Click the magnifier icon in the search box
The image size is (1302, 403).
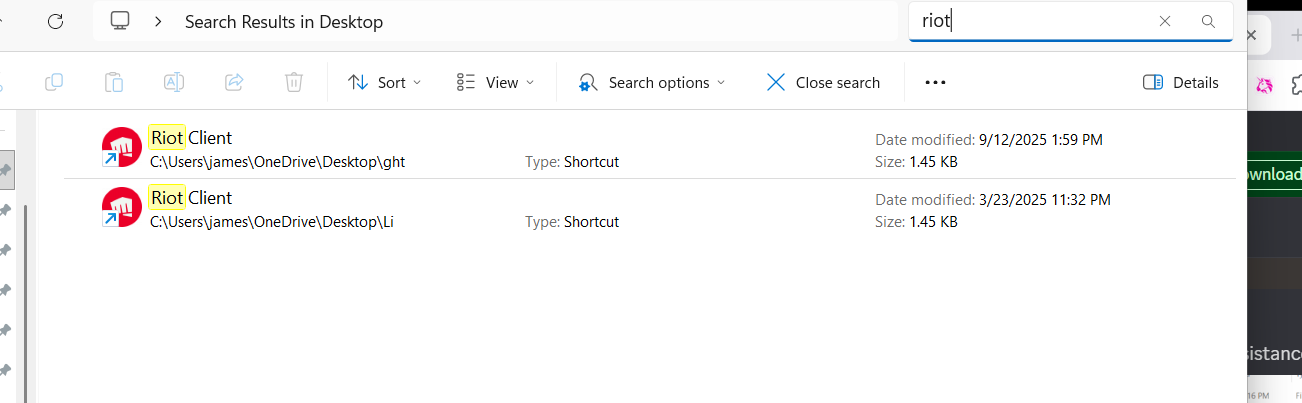click(x=1208, y=21)
